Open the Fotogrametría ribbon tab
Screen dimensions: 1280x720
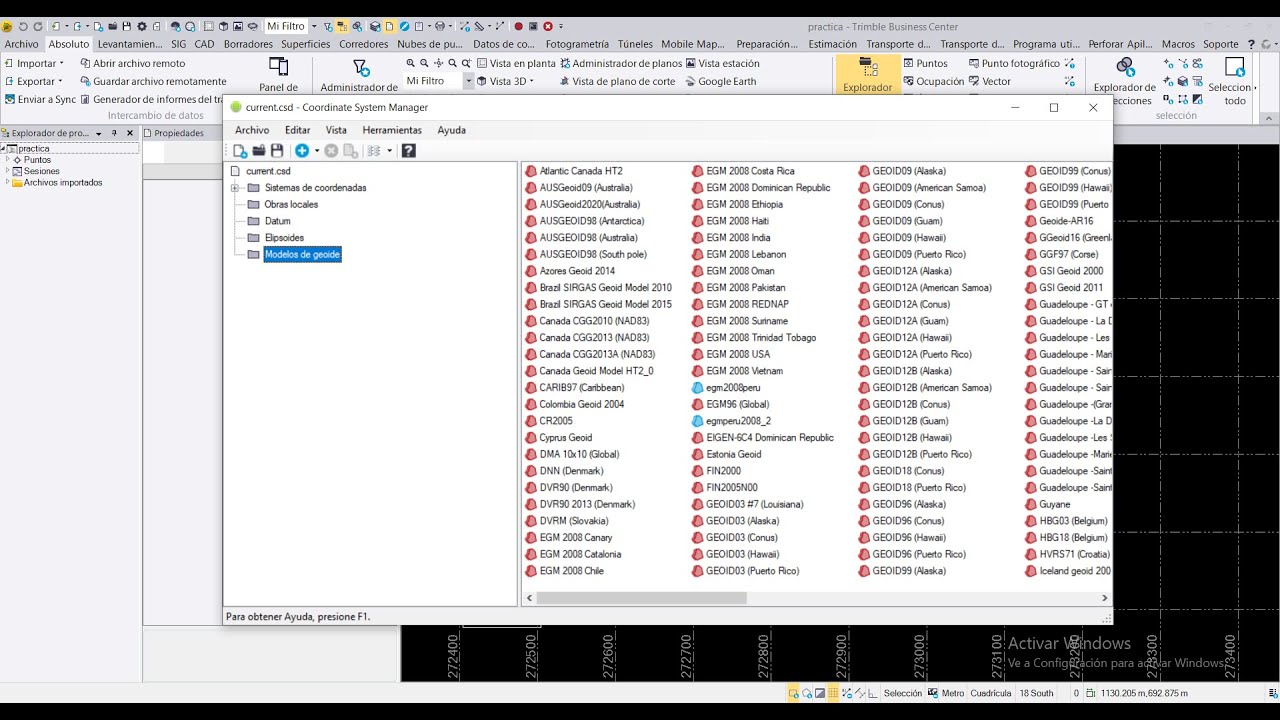click(577, 44)
